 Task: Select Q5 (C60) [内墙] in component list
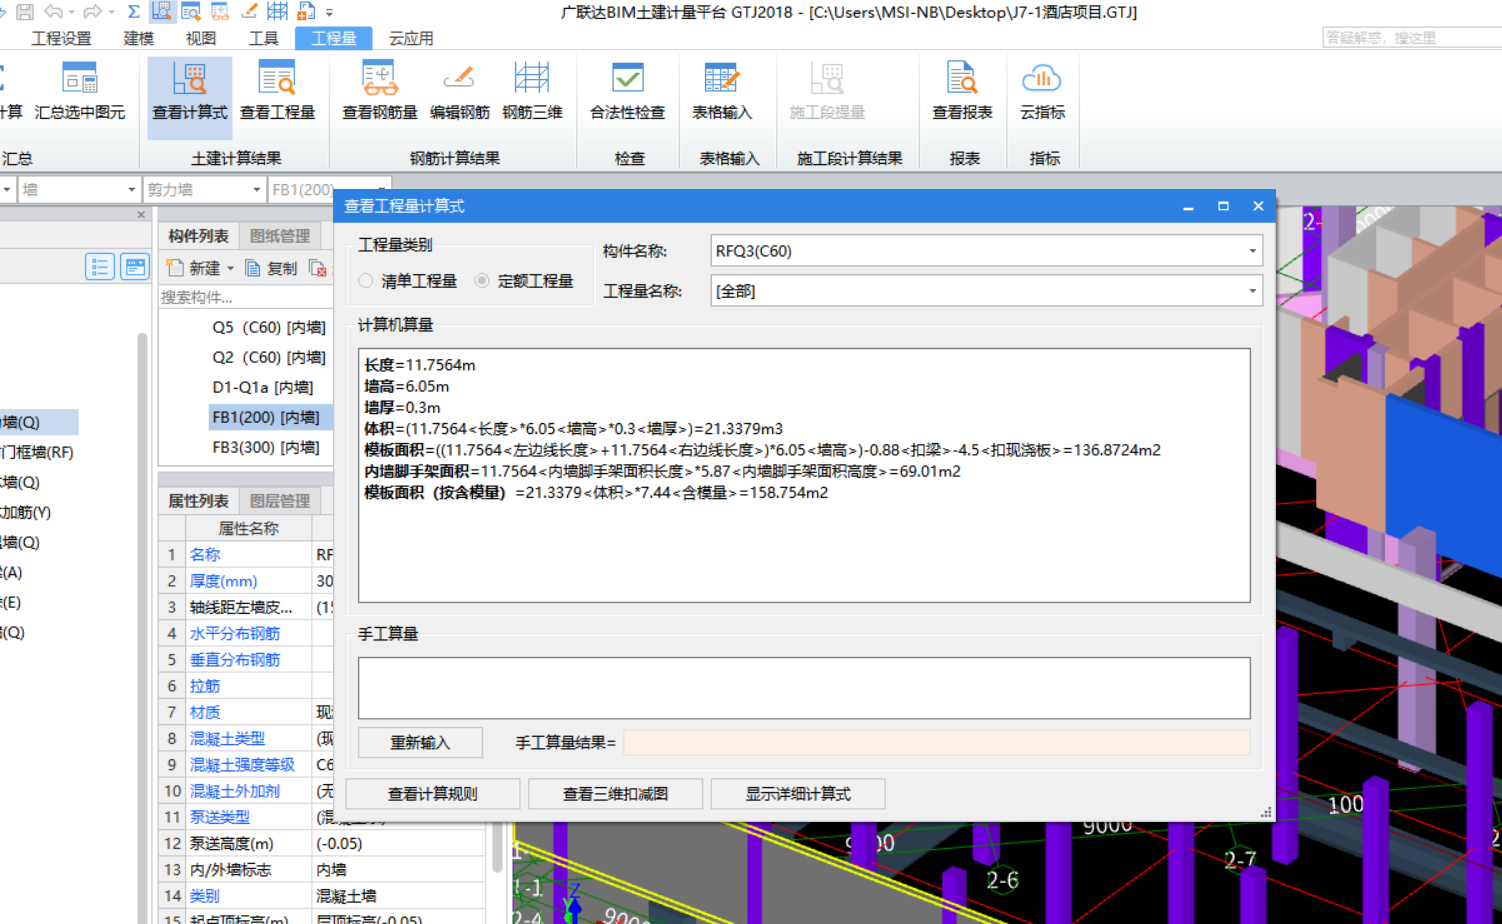(x=269, y=327)
